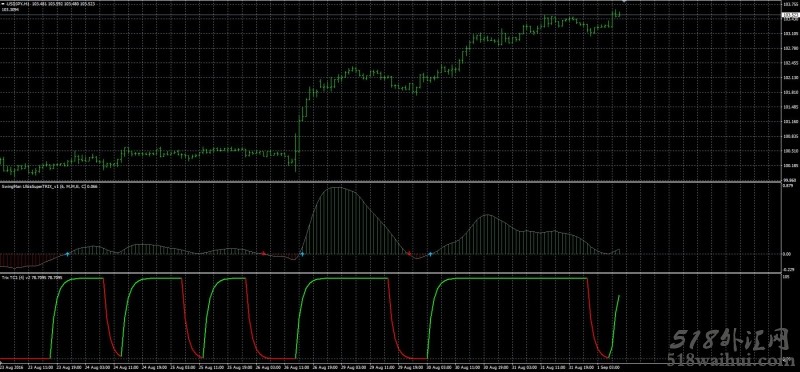Click the last blue arrow signal in TRIX panel

tap(430, 254)
